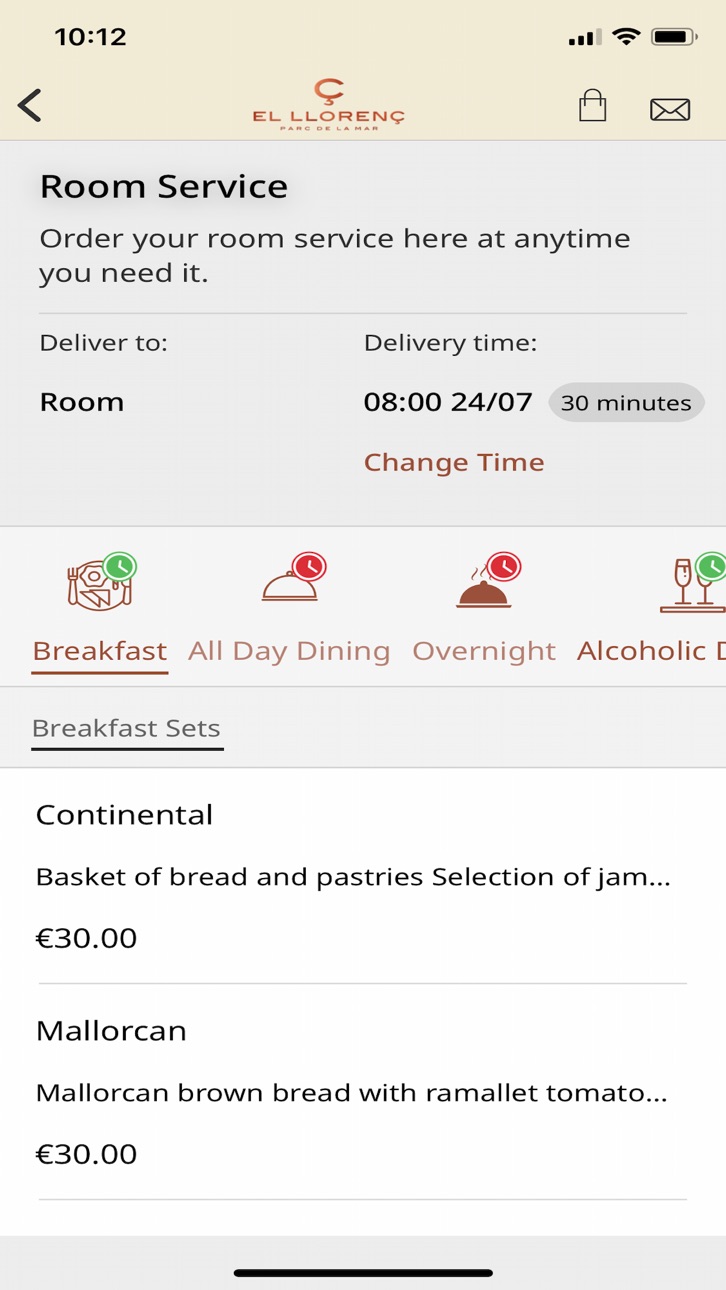Open the shopping bag cart icon
Screen dimensions: 726x1290
click(x=593, y=105)
